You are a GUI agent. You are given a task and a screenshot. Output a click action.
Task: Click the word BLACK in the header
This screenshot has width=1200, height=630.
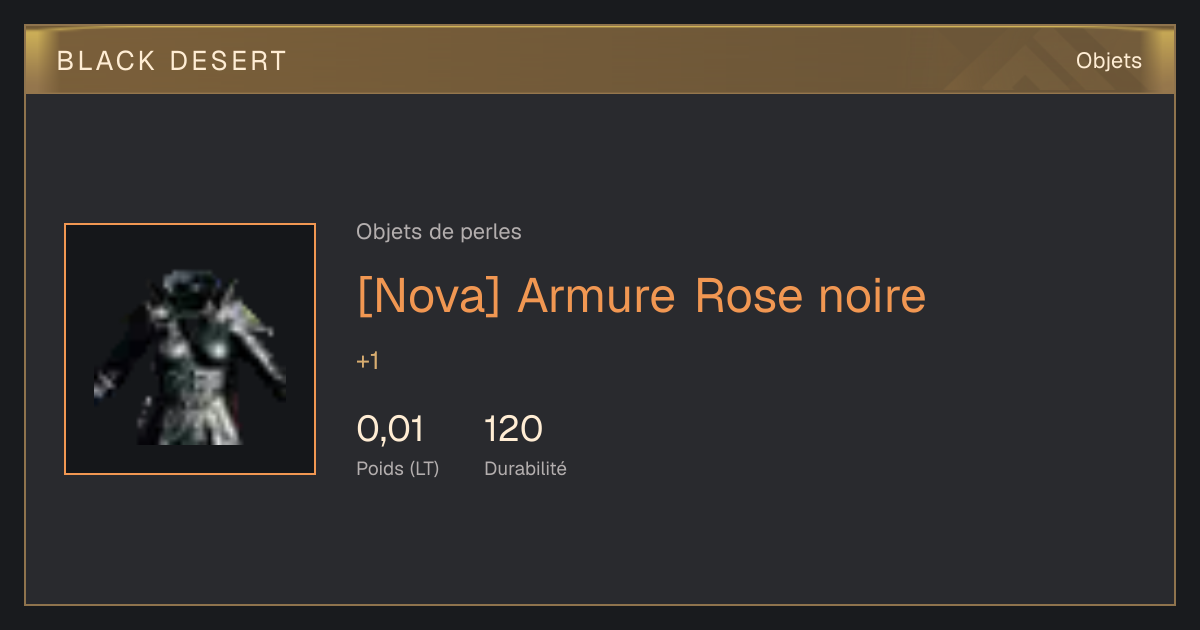pos(106,61)
